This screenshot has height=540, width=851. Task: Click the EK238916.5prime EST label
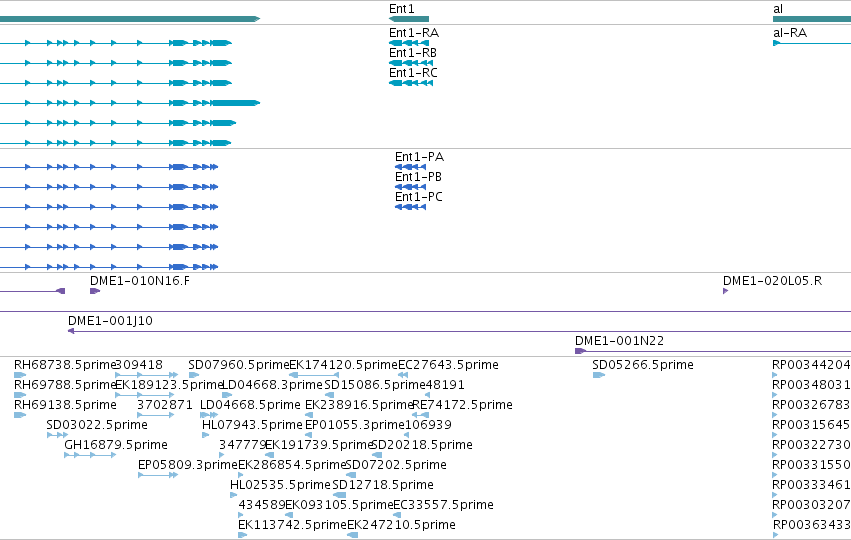pos(359,405)
